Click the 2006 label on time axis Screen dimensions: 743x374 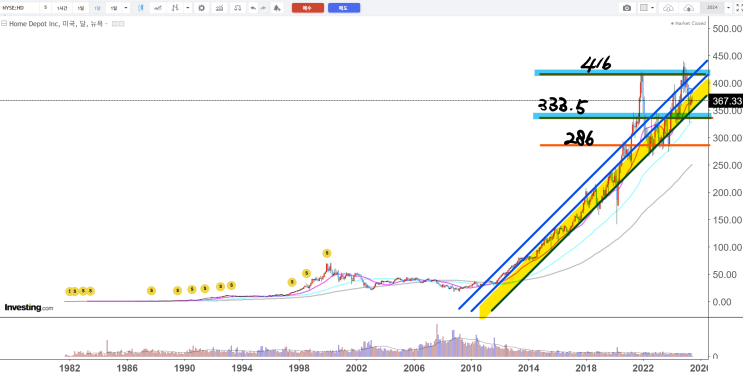(x=414, y=367)
